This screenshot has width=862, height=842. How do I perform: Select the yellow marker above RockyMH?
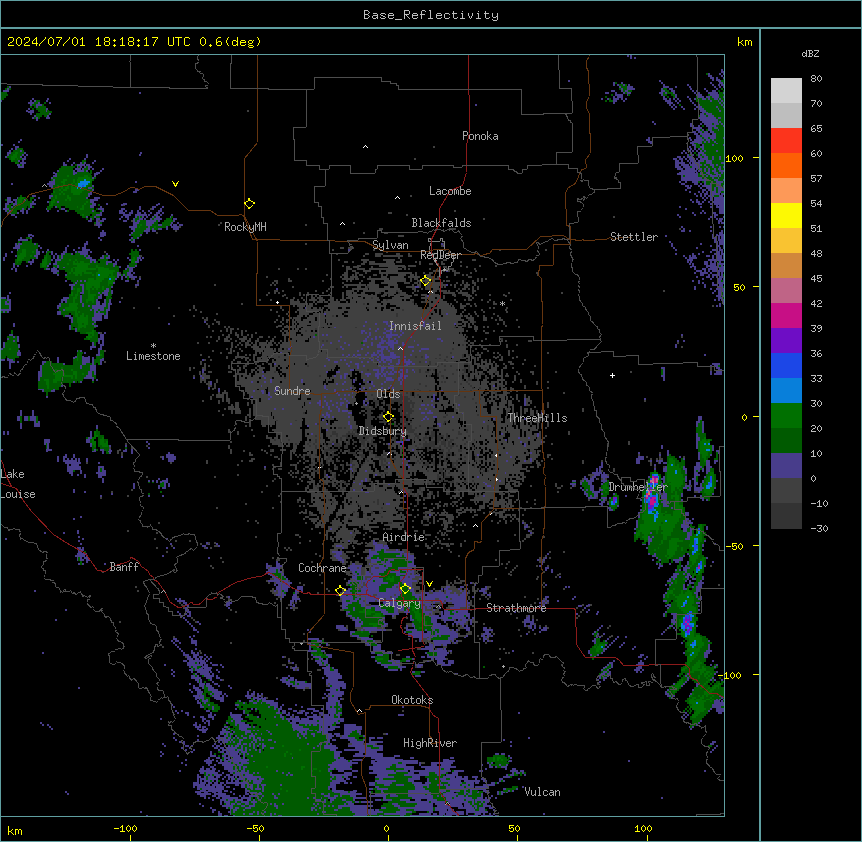pos(249,204)
